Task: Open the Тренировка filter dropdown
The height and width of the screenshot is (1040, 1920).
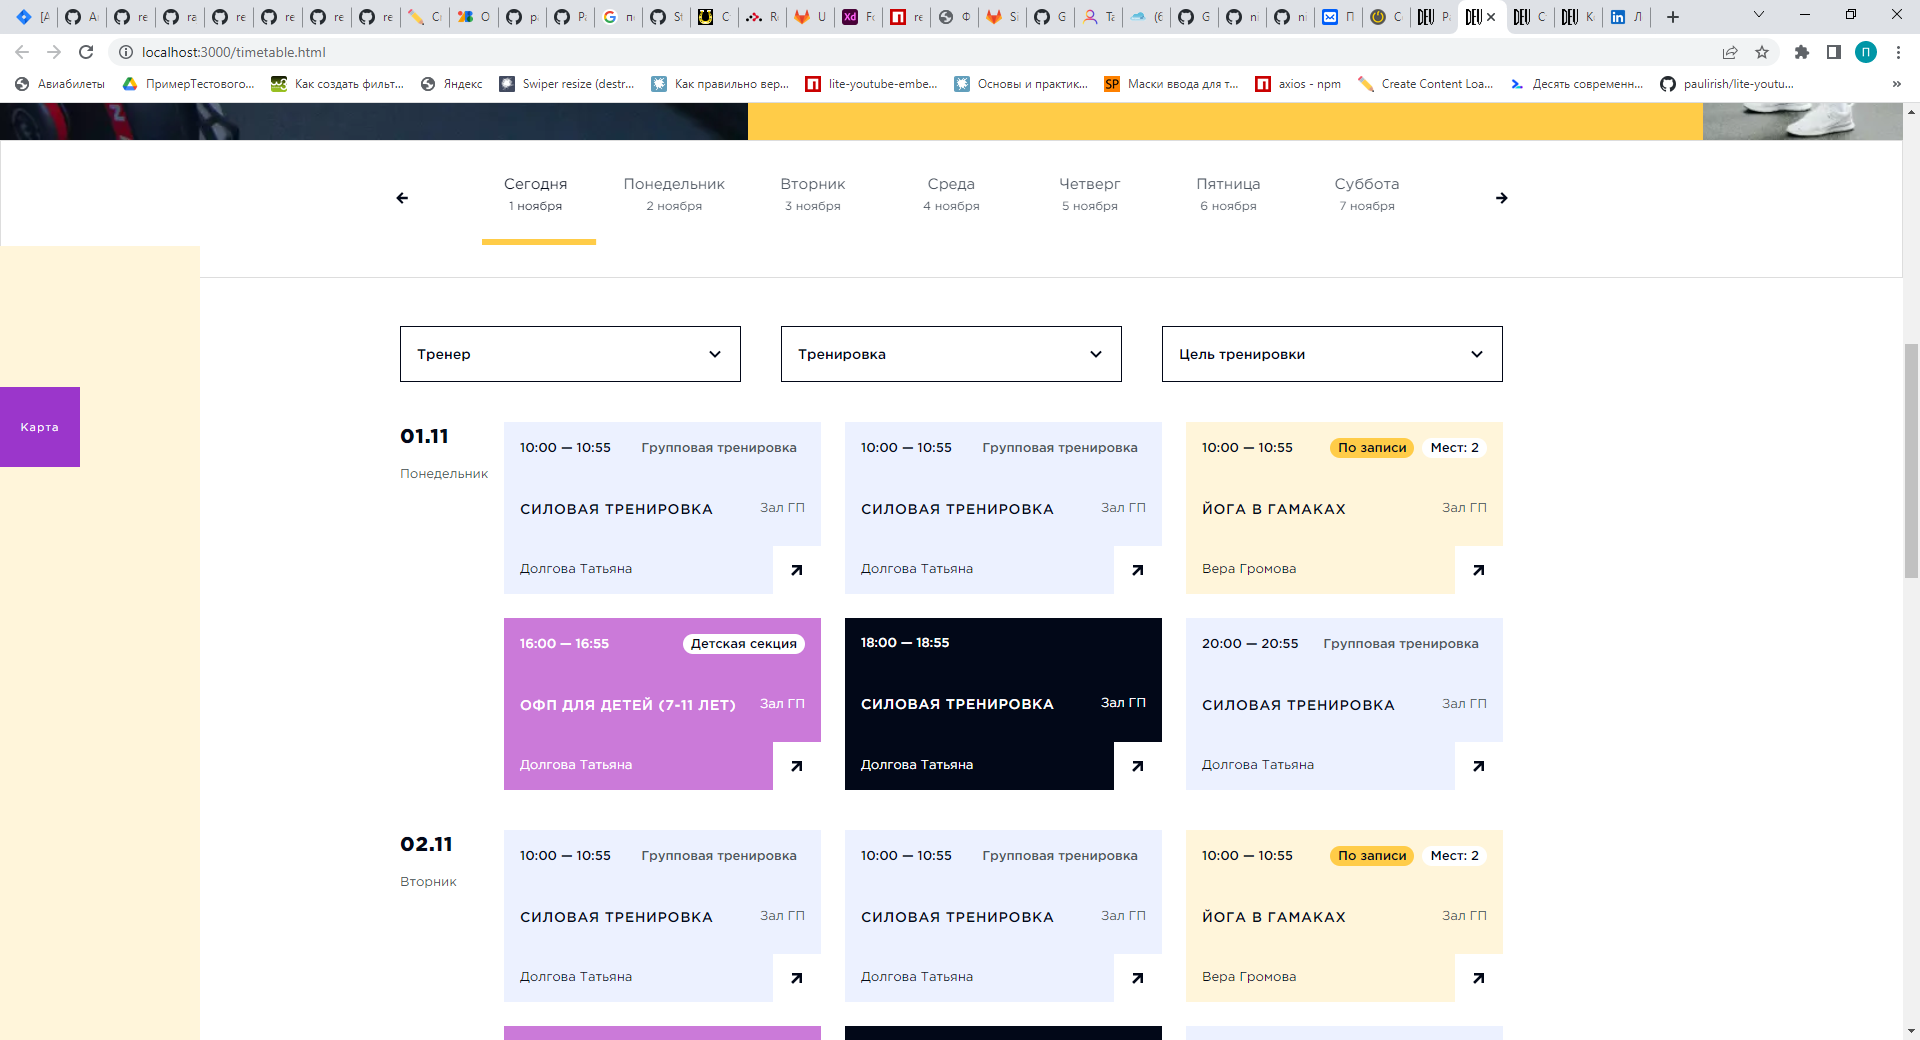Action: point(951,354)
